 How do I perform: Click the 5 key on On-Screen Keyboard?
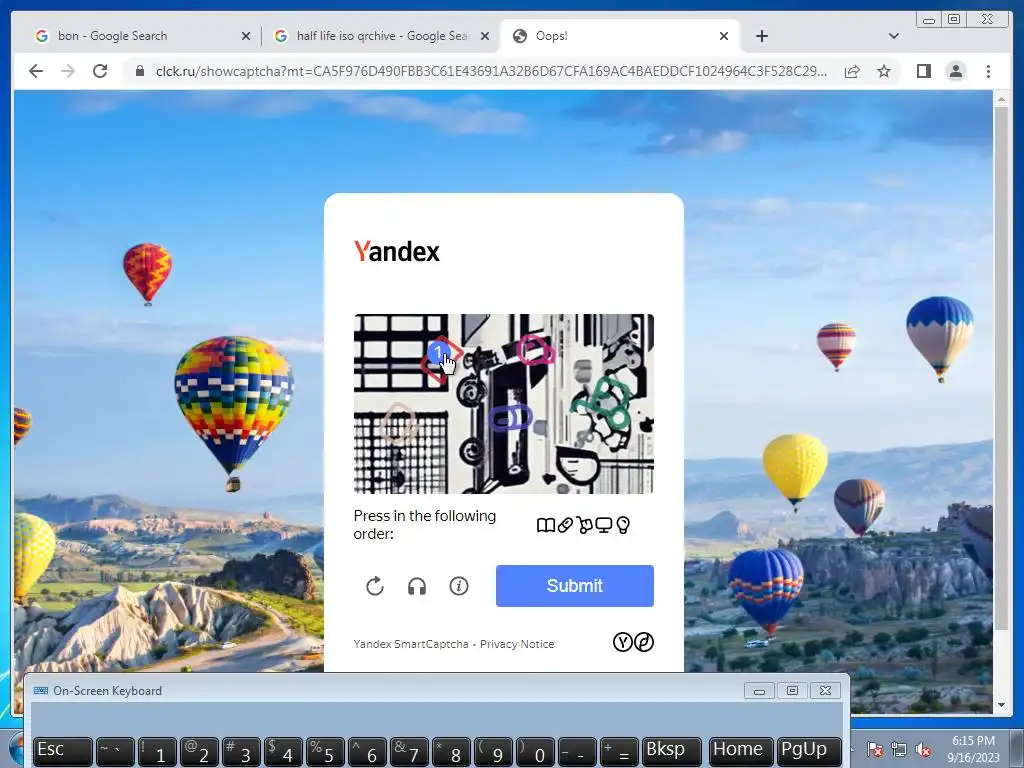[x=325, y=752]
